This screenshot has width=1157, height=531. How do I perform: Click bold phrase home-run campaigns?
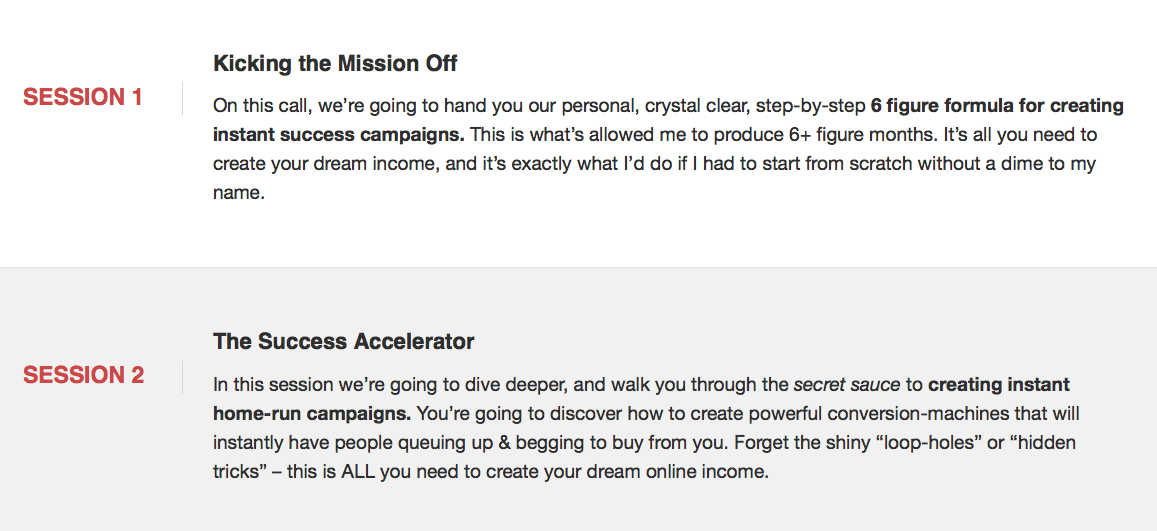point(312,414)
